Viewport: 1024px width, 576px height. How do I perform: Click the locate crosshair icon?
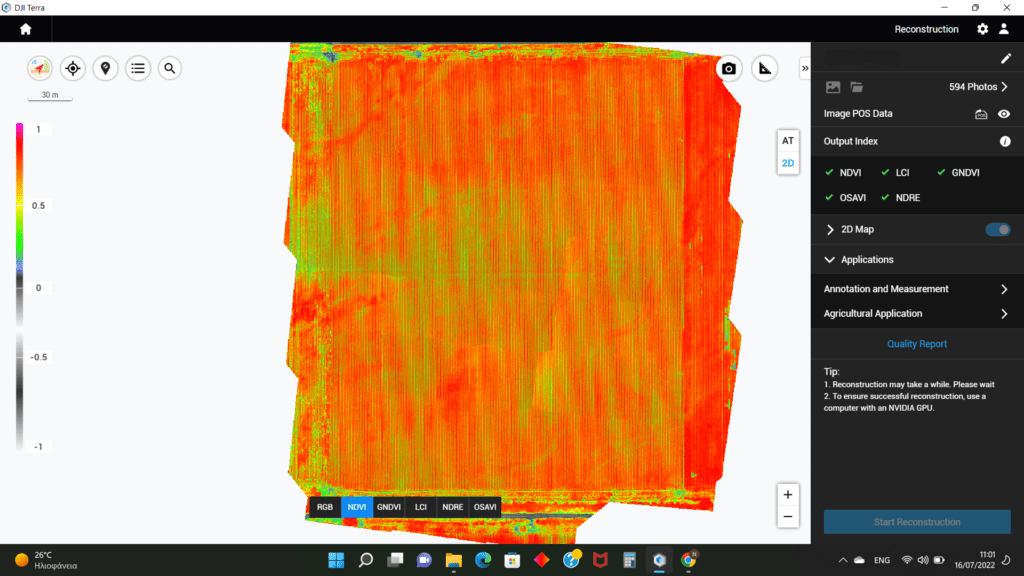pos(72,68)
